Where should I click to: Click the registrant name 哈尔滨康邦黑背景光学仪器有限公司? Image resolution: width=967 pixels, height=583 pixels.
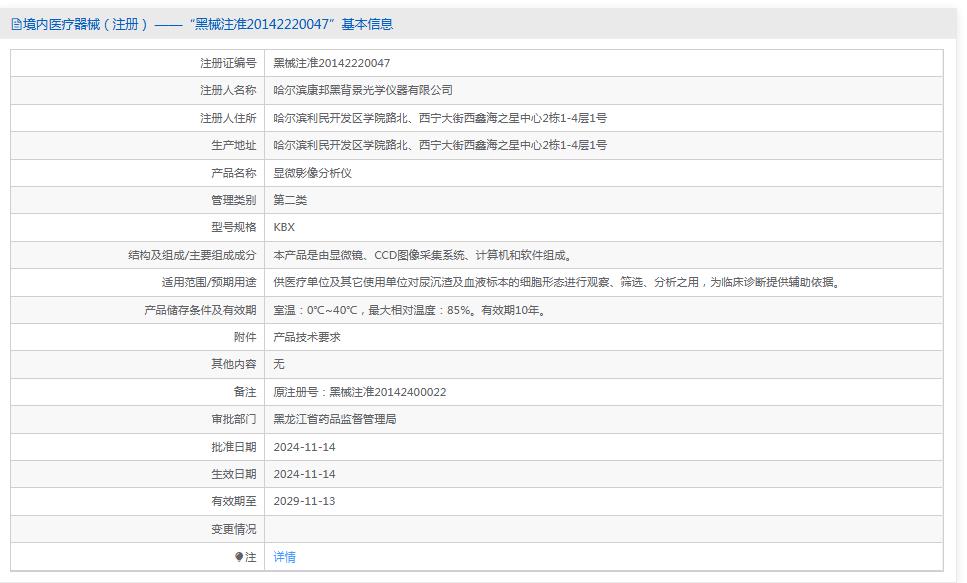363,90
